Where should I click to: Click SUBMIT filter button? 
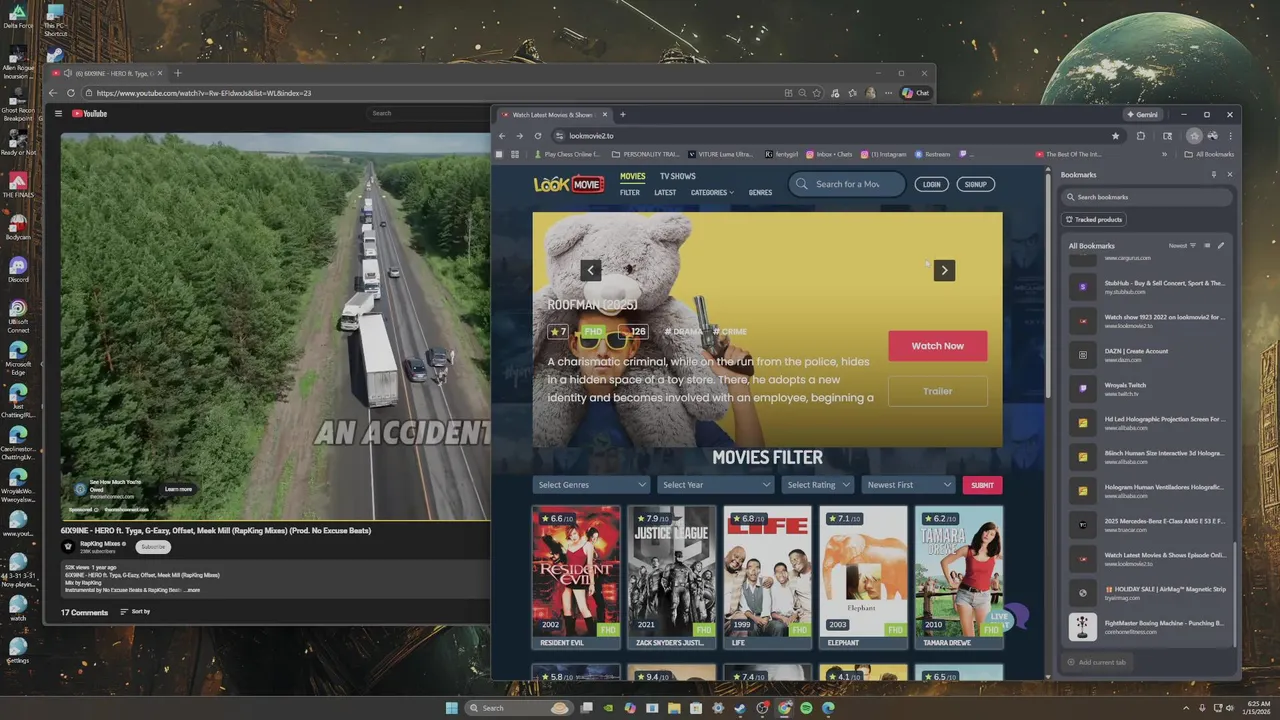[x=982, y=485]
